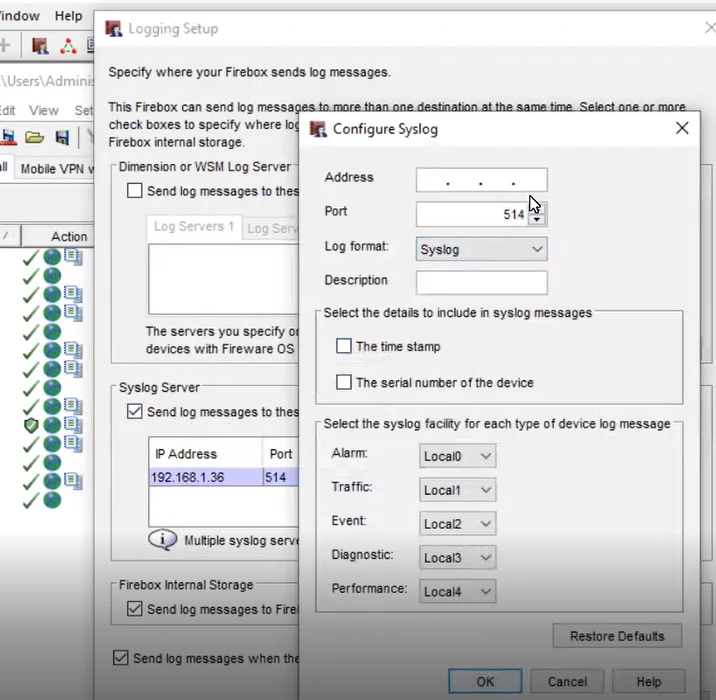Screen dimensions: 716x700
Task: Click the Port number field showing 514
Action: [472, 214]
